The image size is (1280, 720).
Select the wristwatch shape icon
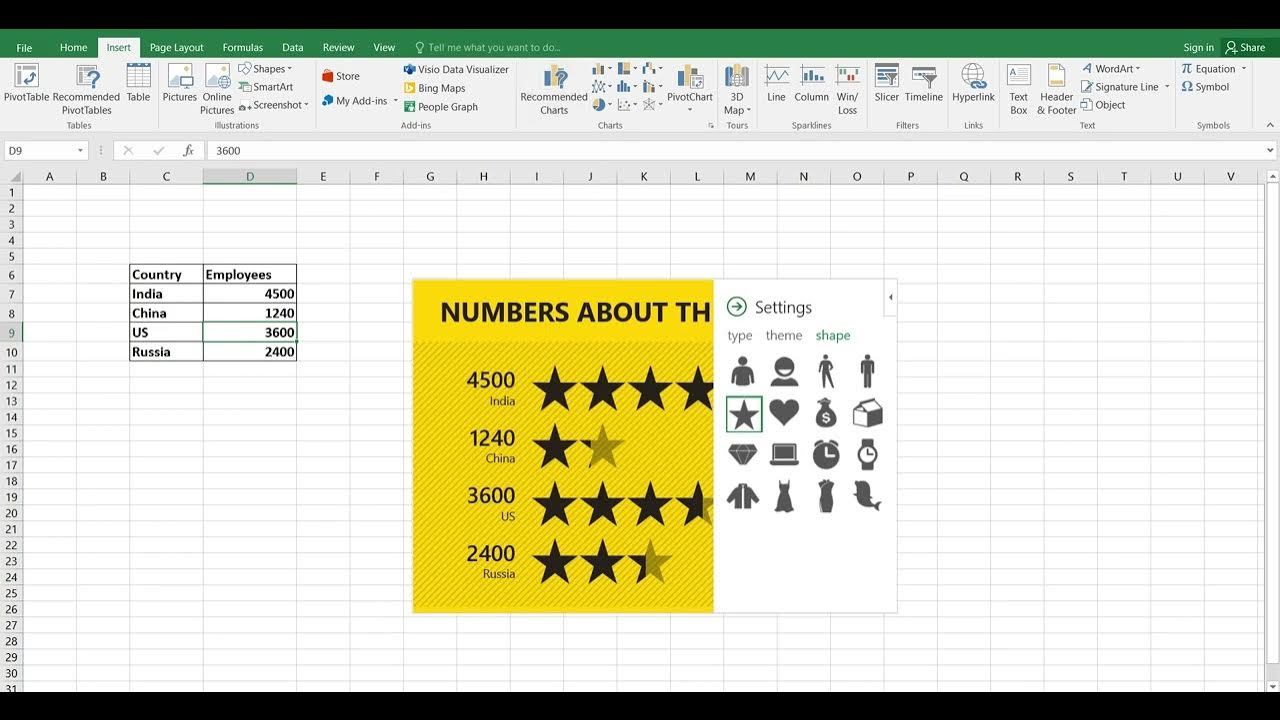(x=867, y=455)
